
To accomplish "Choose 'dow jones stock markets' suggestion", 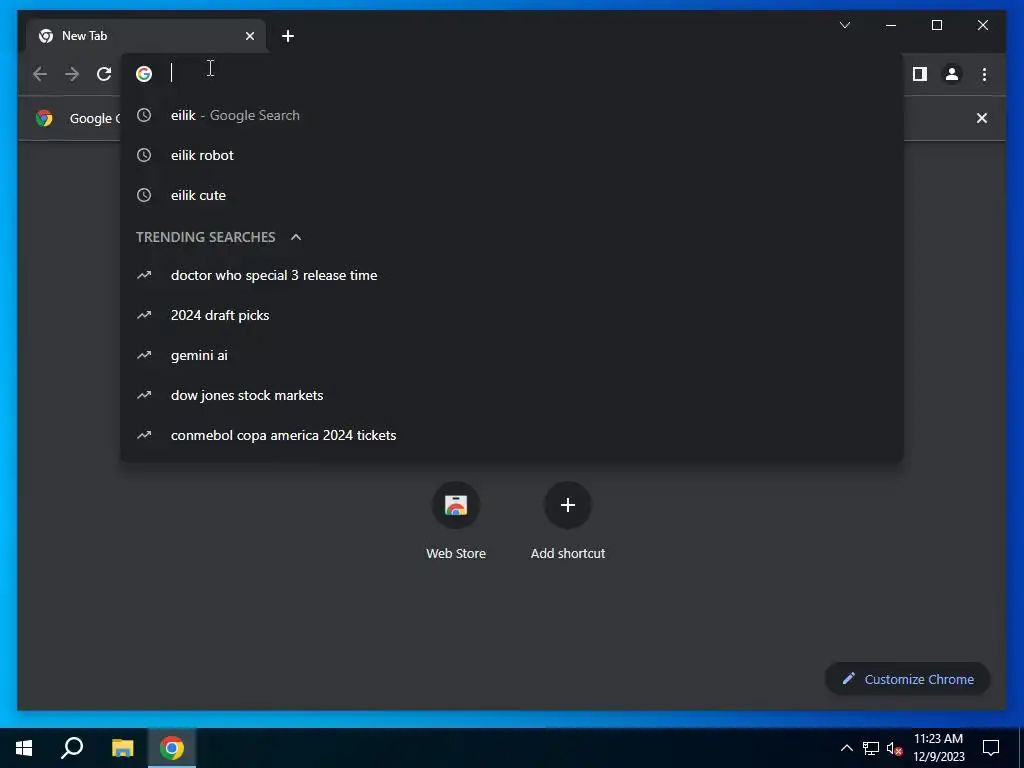I will click(512, 394).
